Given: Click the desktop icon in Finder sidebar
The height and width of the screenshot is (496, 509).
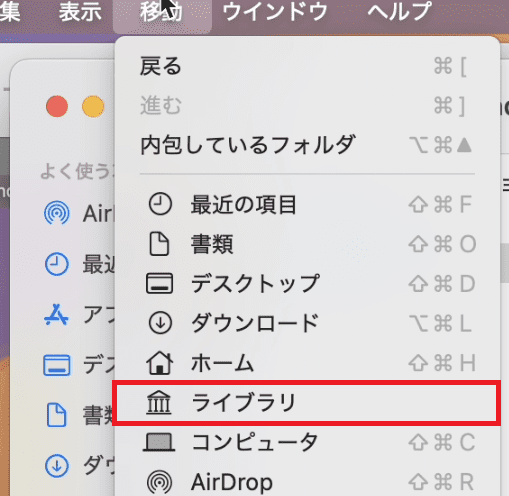Looking at the screenshot, I should (57, 365).
